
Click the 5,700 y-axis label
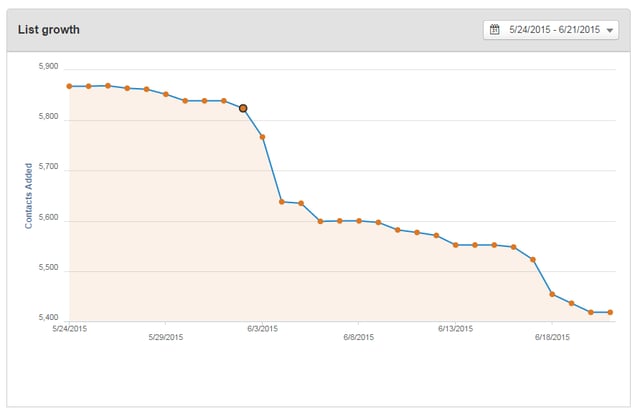(x=48, y=168)
